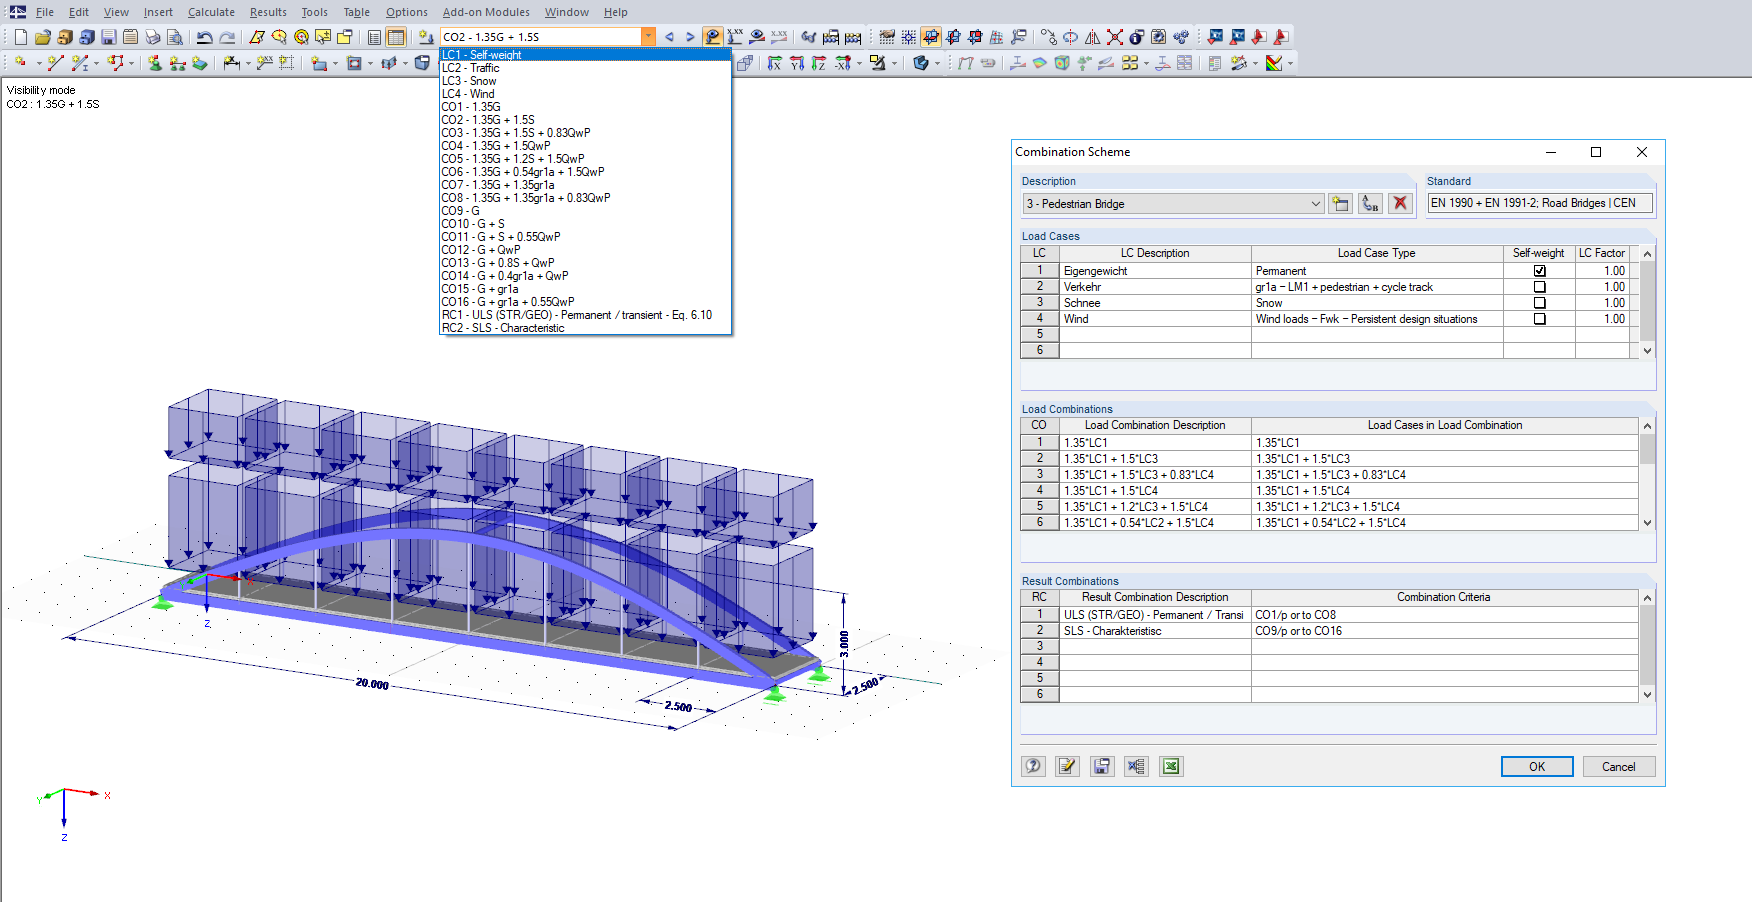Select view in X direction icon
The width and height of the screenshot is (1752, 902).
[x=775, y=63]
